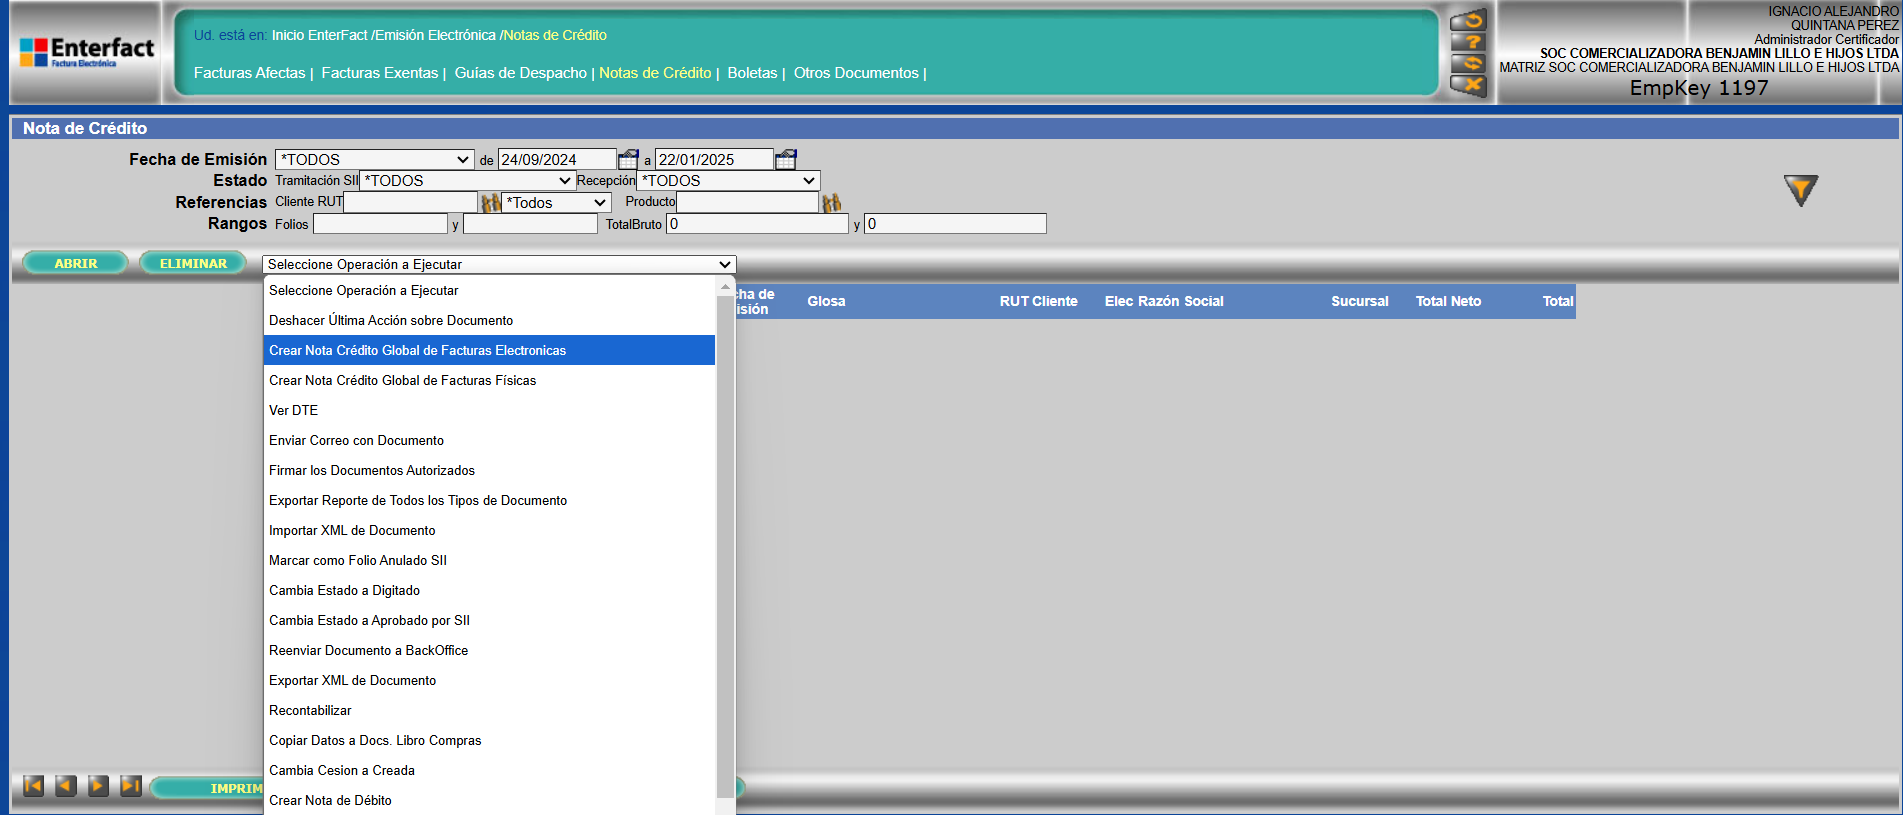Click the Cliente RUT input field
Screen dimensions: 1903x815
[x=410, y=202]
